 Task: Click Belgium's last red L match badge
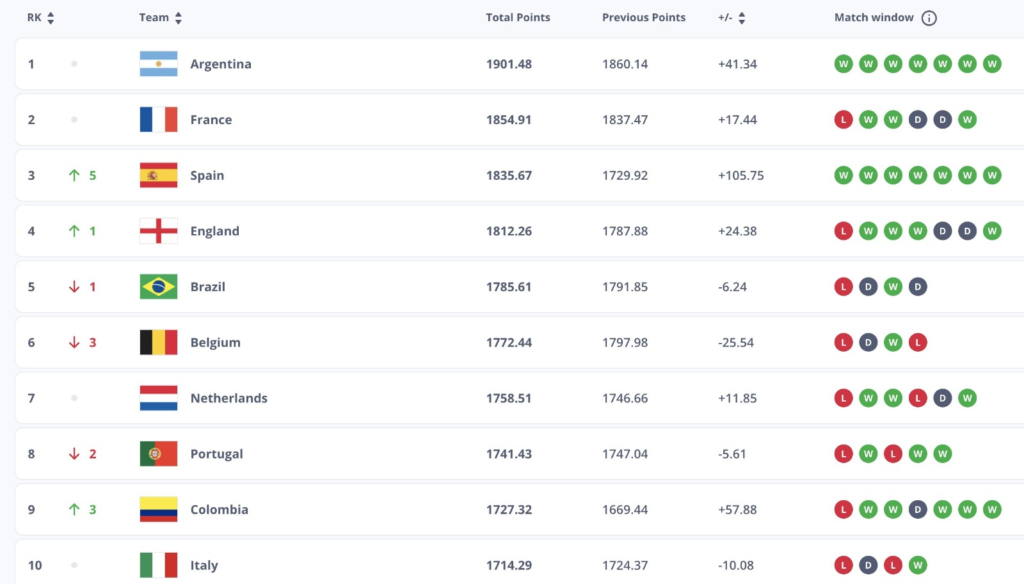918,342
